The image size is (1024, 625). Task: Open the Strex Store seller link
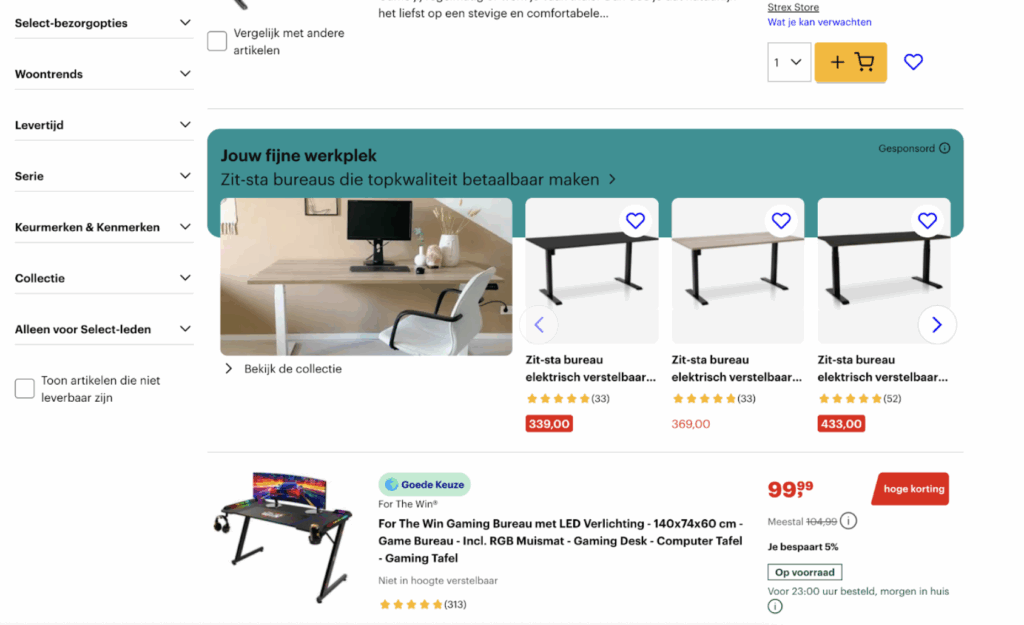coord(793,7)
